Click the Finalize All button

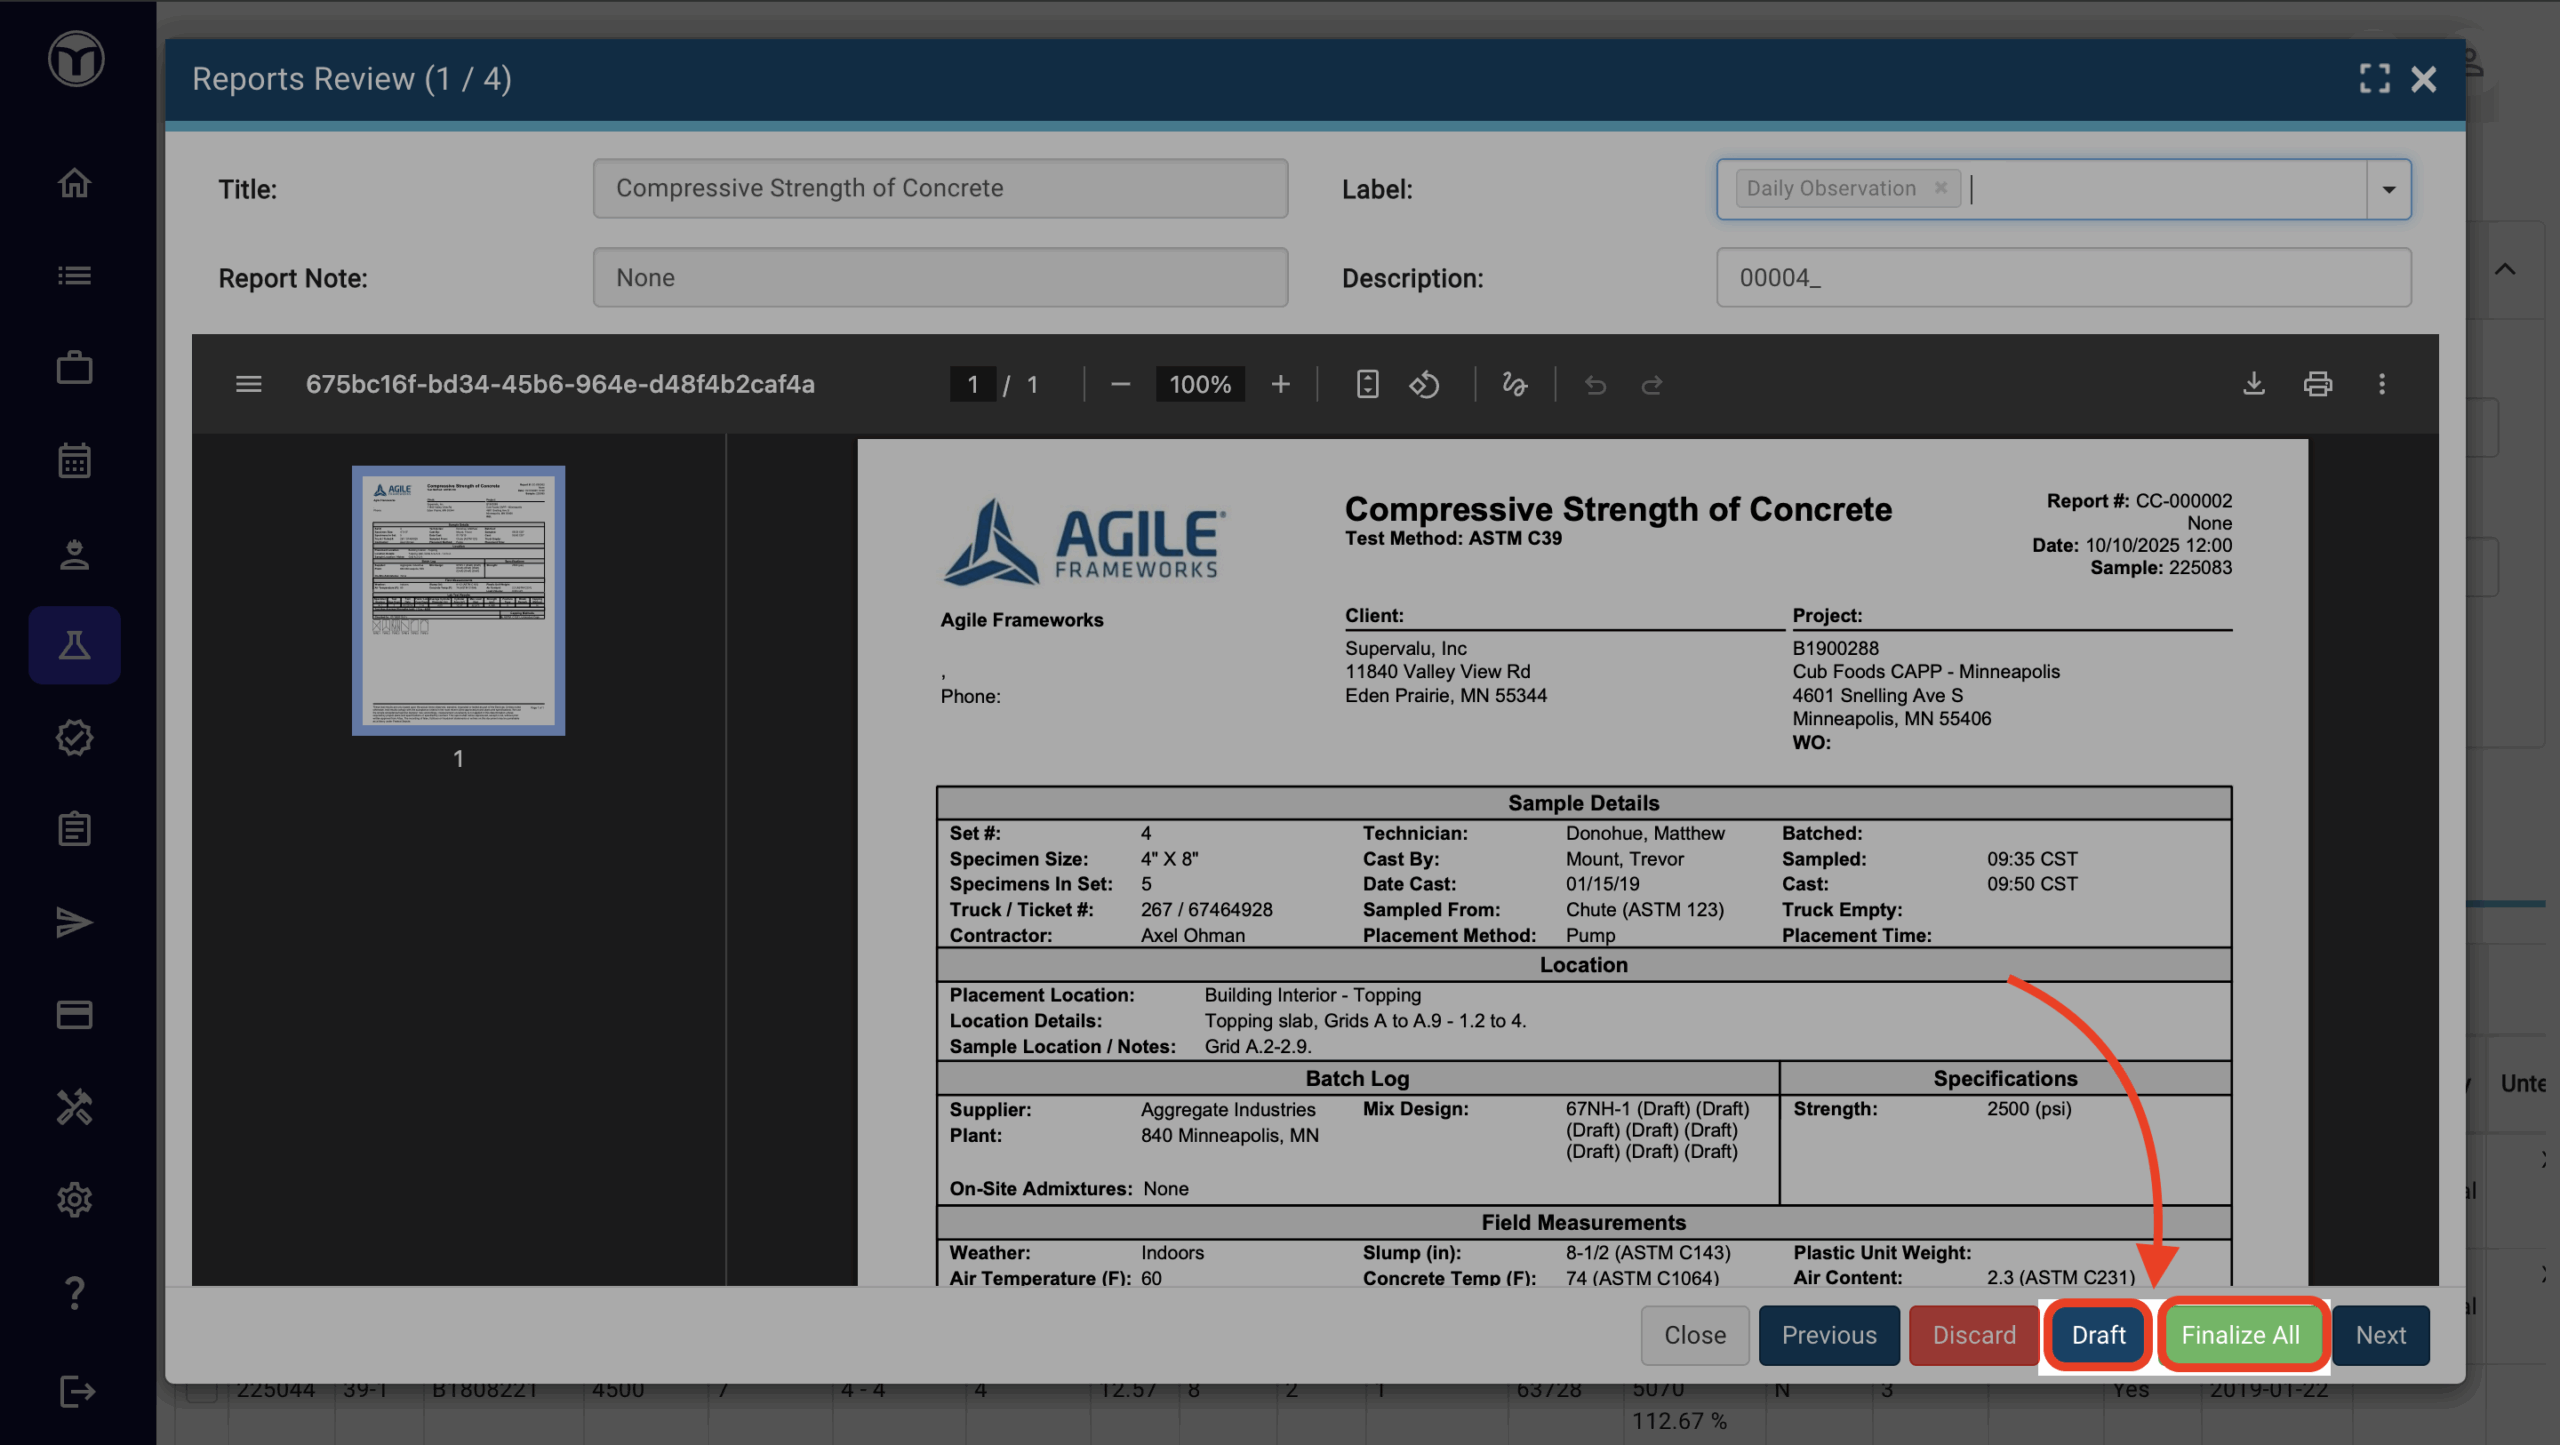[x=2240, y=1335]
